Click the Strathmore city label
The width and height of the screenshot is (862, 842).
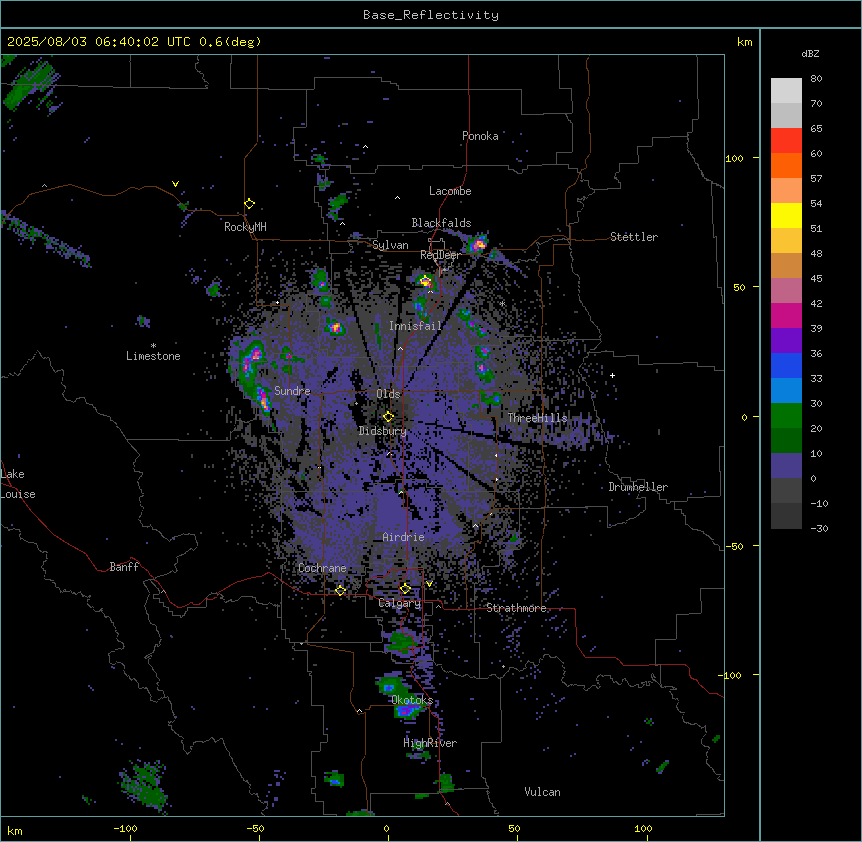pyautogui.click(x=516, y=608)
